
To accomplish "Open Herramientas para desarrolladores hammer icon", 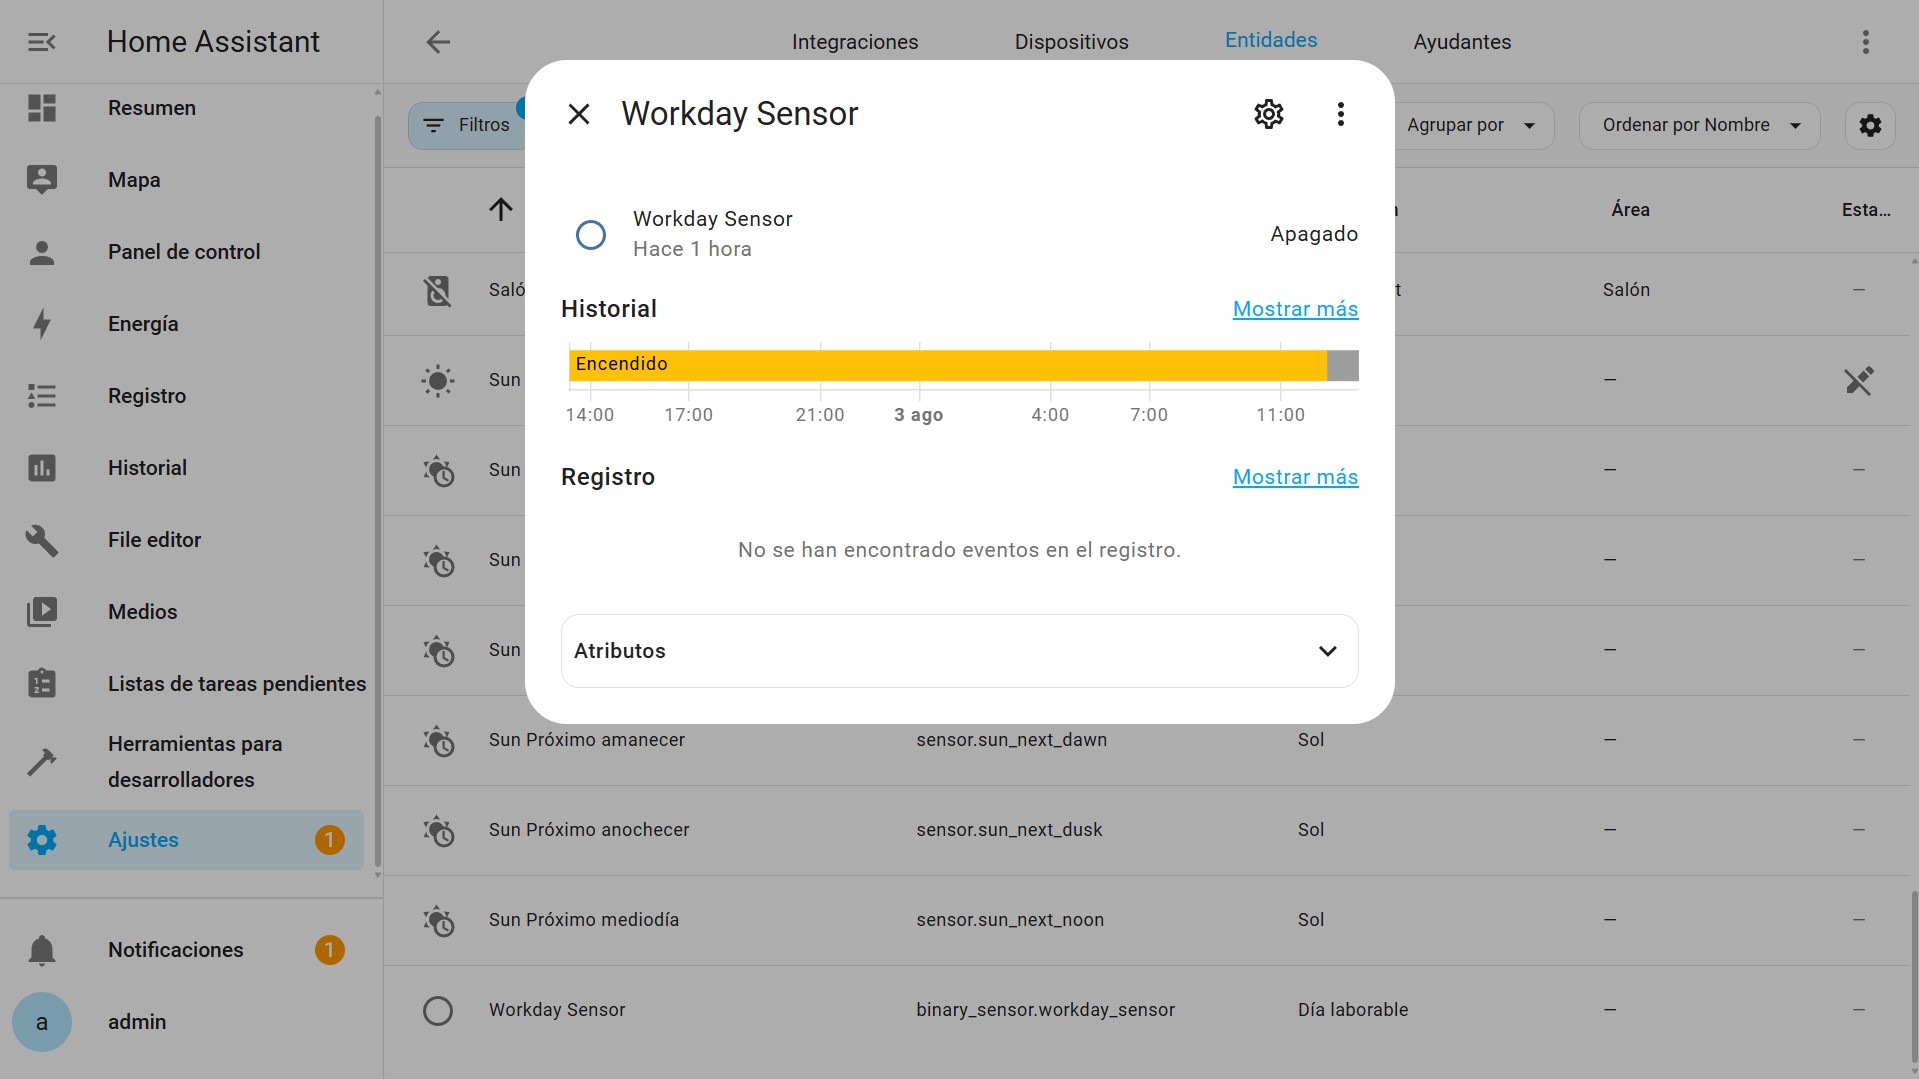I will coord(42,762).
